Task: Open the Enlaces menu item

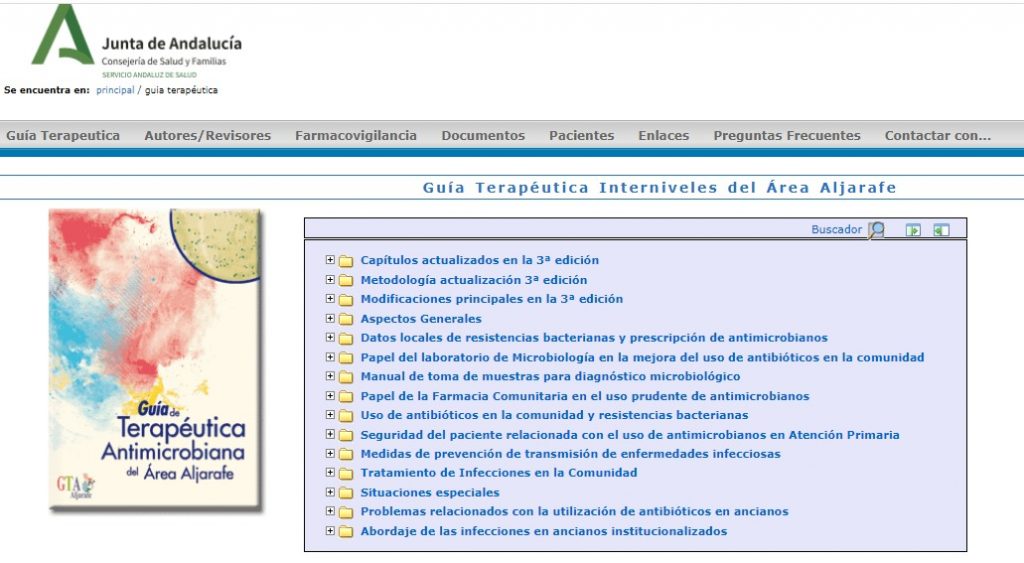Action: pos(664,135)
